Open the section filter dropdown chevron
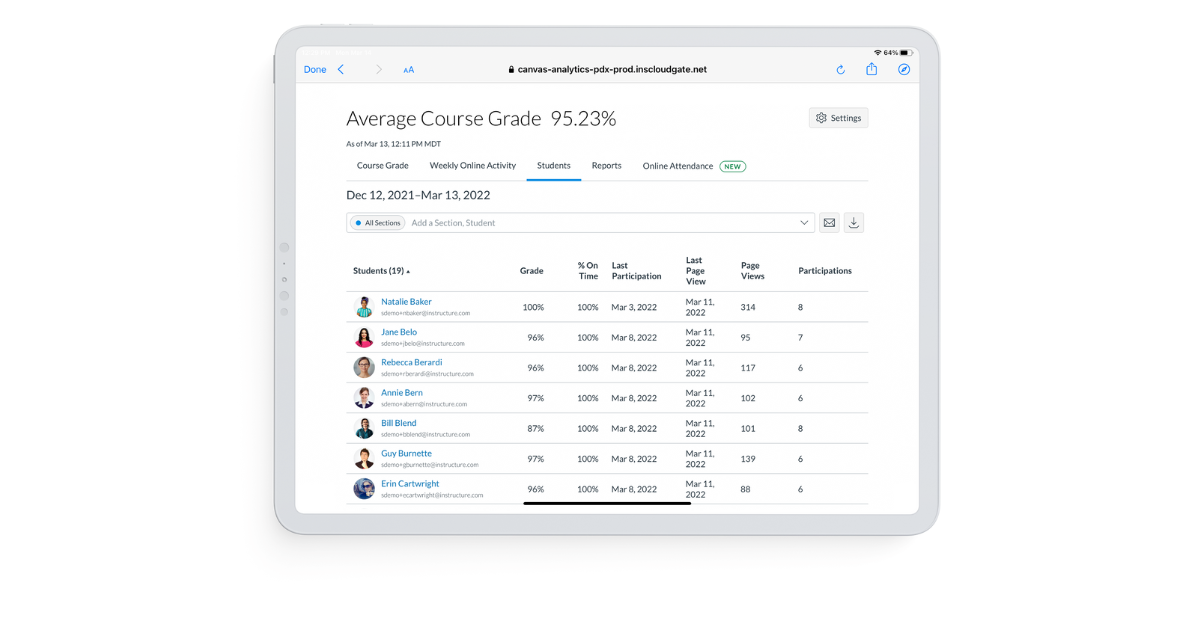This screenshot has width=1200, height=627. point(806,222)
